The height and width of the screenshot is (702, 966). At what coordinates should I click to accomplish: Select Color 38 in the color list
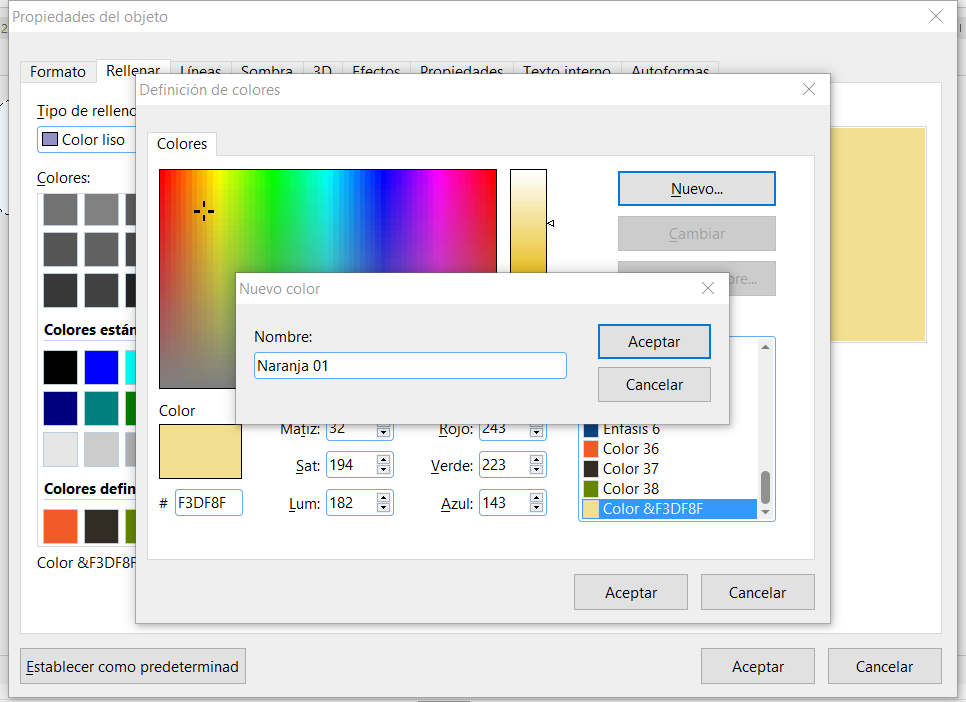coord(631,489)
